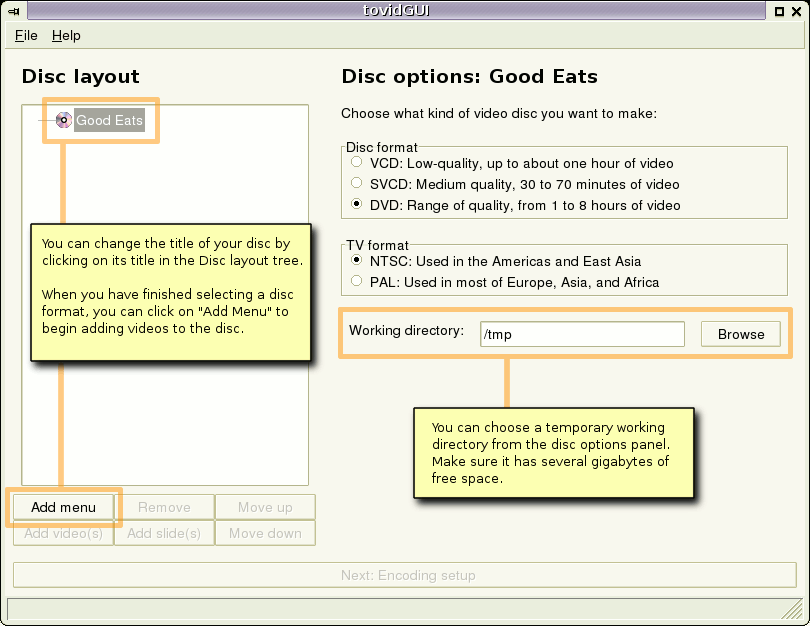Image resolution: width=810 pixels, height=626 pixels.
Task: Click the Add video(s) button
Action: pyautogui.click(x=63, y=533)
